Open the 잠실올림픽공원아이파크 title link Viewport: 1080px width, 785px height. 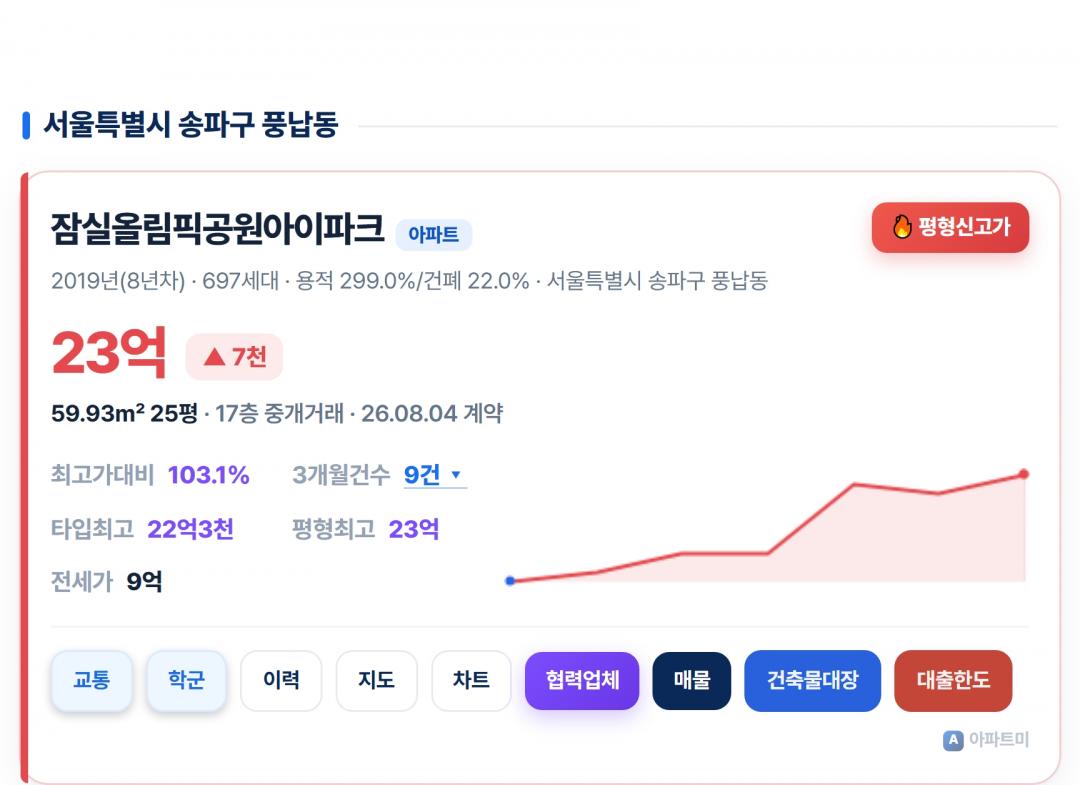pos(218,229)
